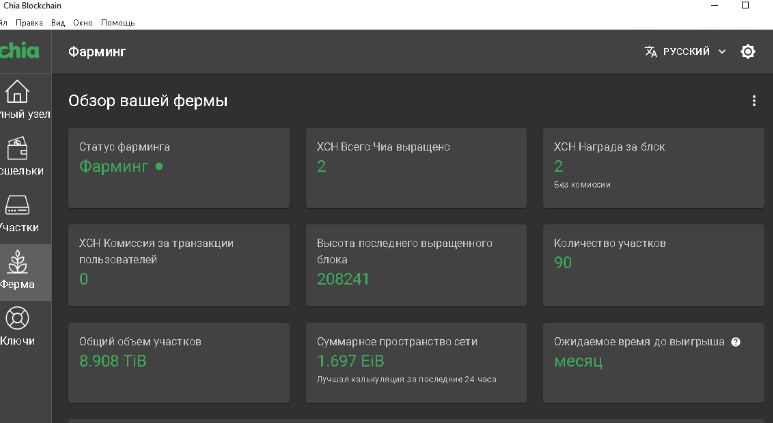Minimize the Chia Blockchain window

tap(715, 5)
